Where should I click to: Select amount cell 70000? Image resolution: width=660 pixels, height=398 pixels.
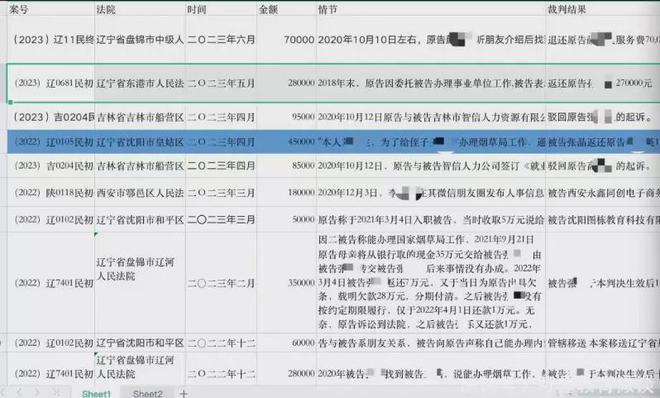pyautogui.click(x=287, y=40)
